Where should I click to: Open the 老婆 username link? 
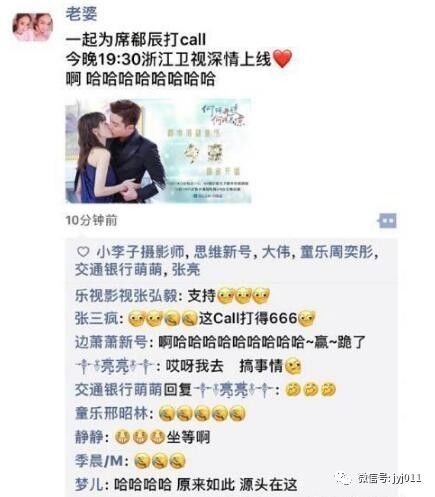pos(81,14)
